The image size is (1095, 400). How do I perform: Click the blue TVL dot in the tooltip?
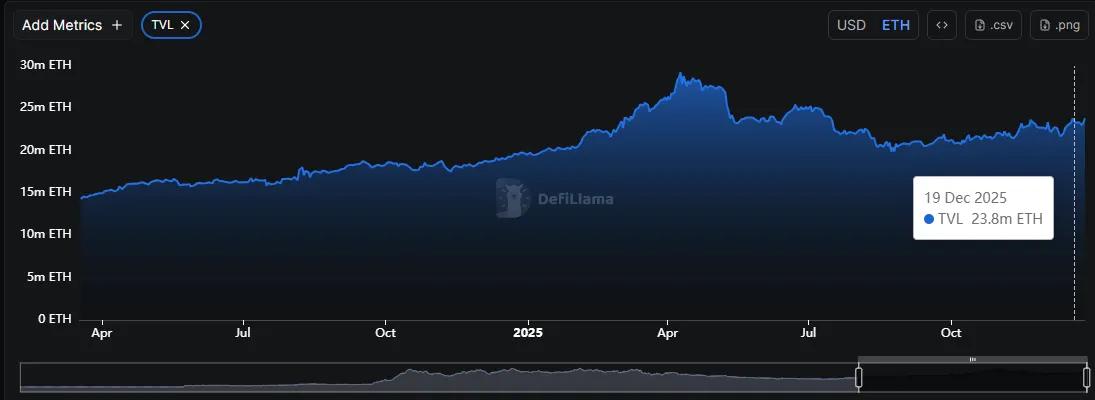pyautogui.click(x=930, y=219)
